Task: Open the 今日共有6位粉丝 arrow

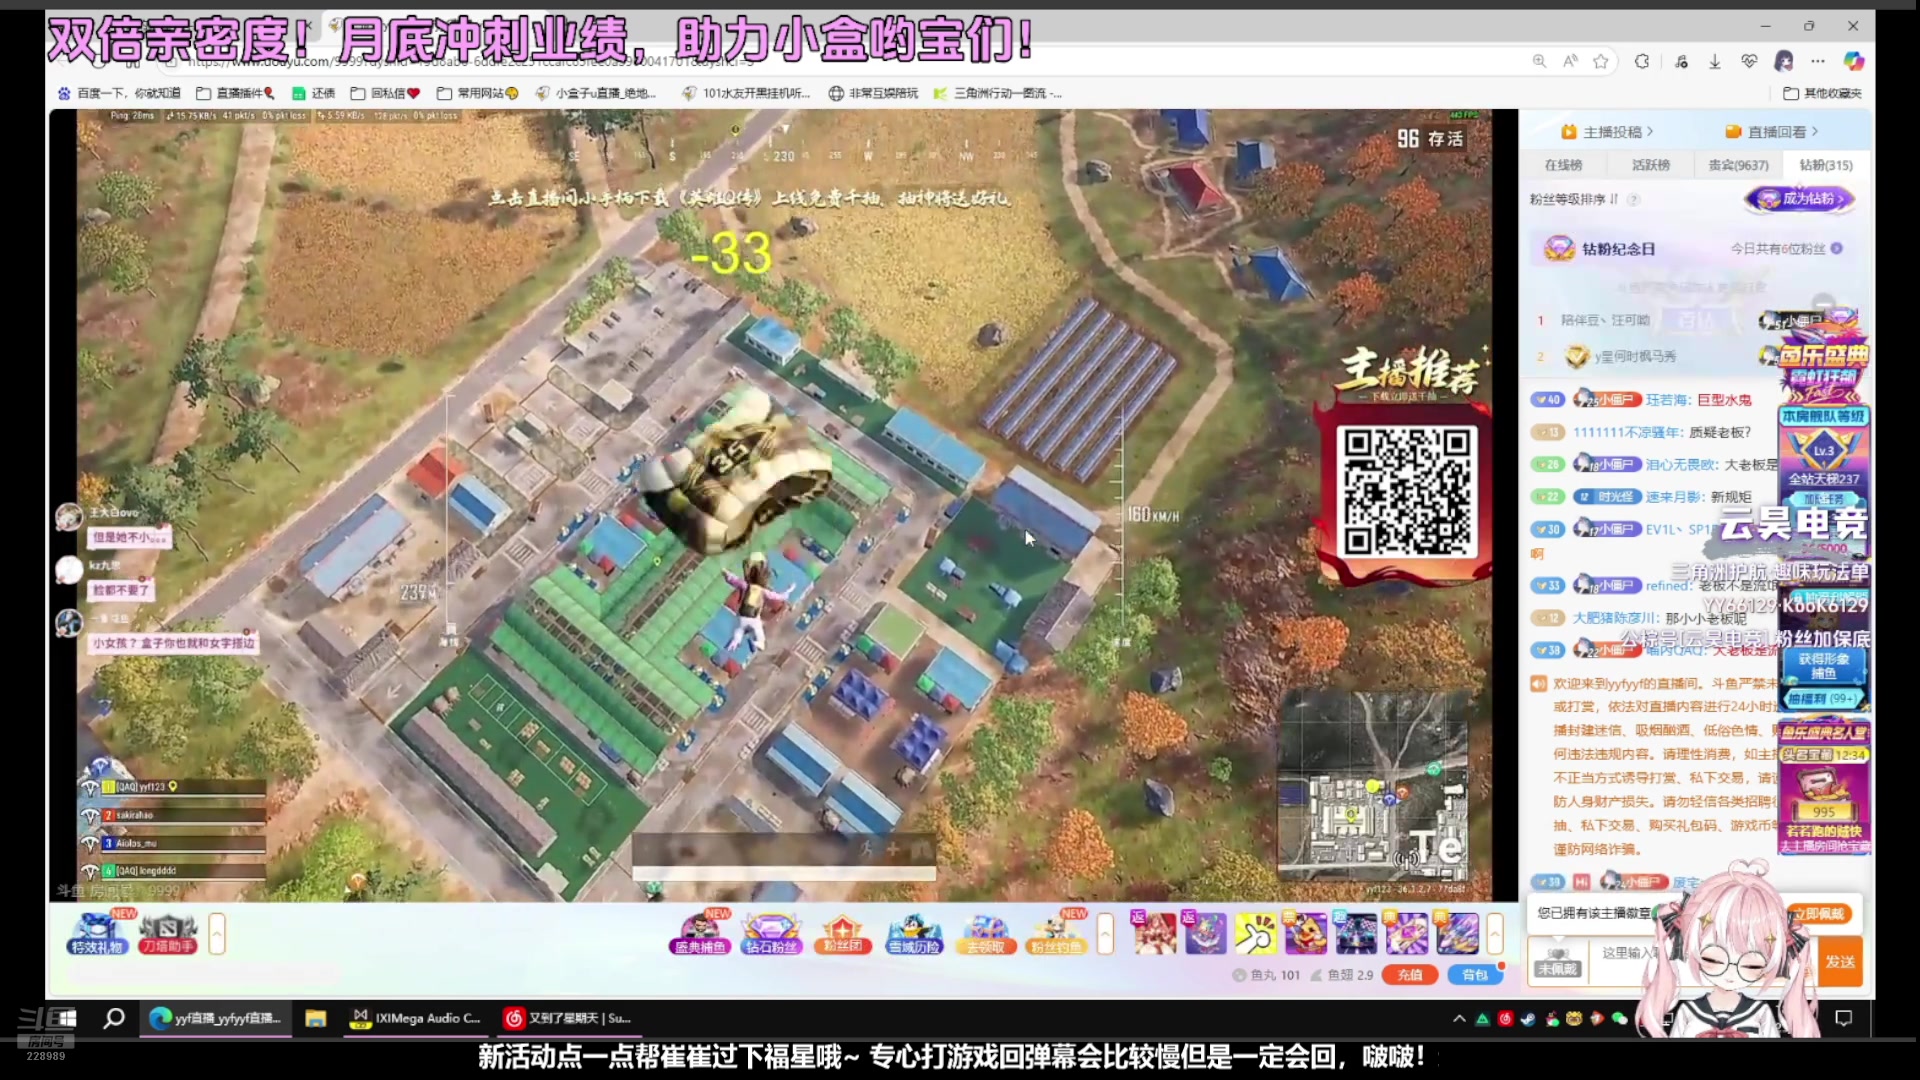Action: coord(1837,248)
